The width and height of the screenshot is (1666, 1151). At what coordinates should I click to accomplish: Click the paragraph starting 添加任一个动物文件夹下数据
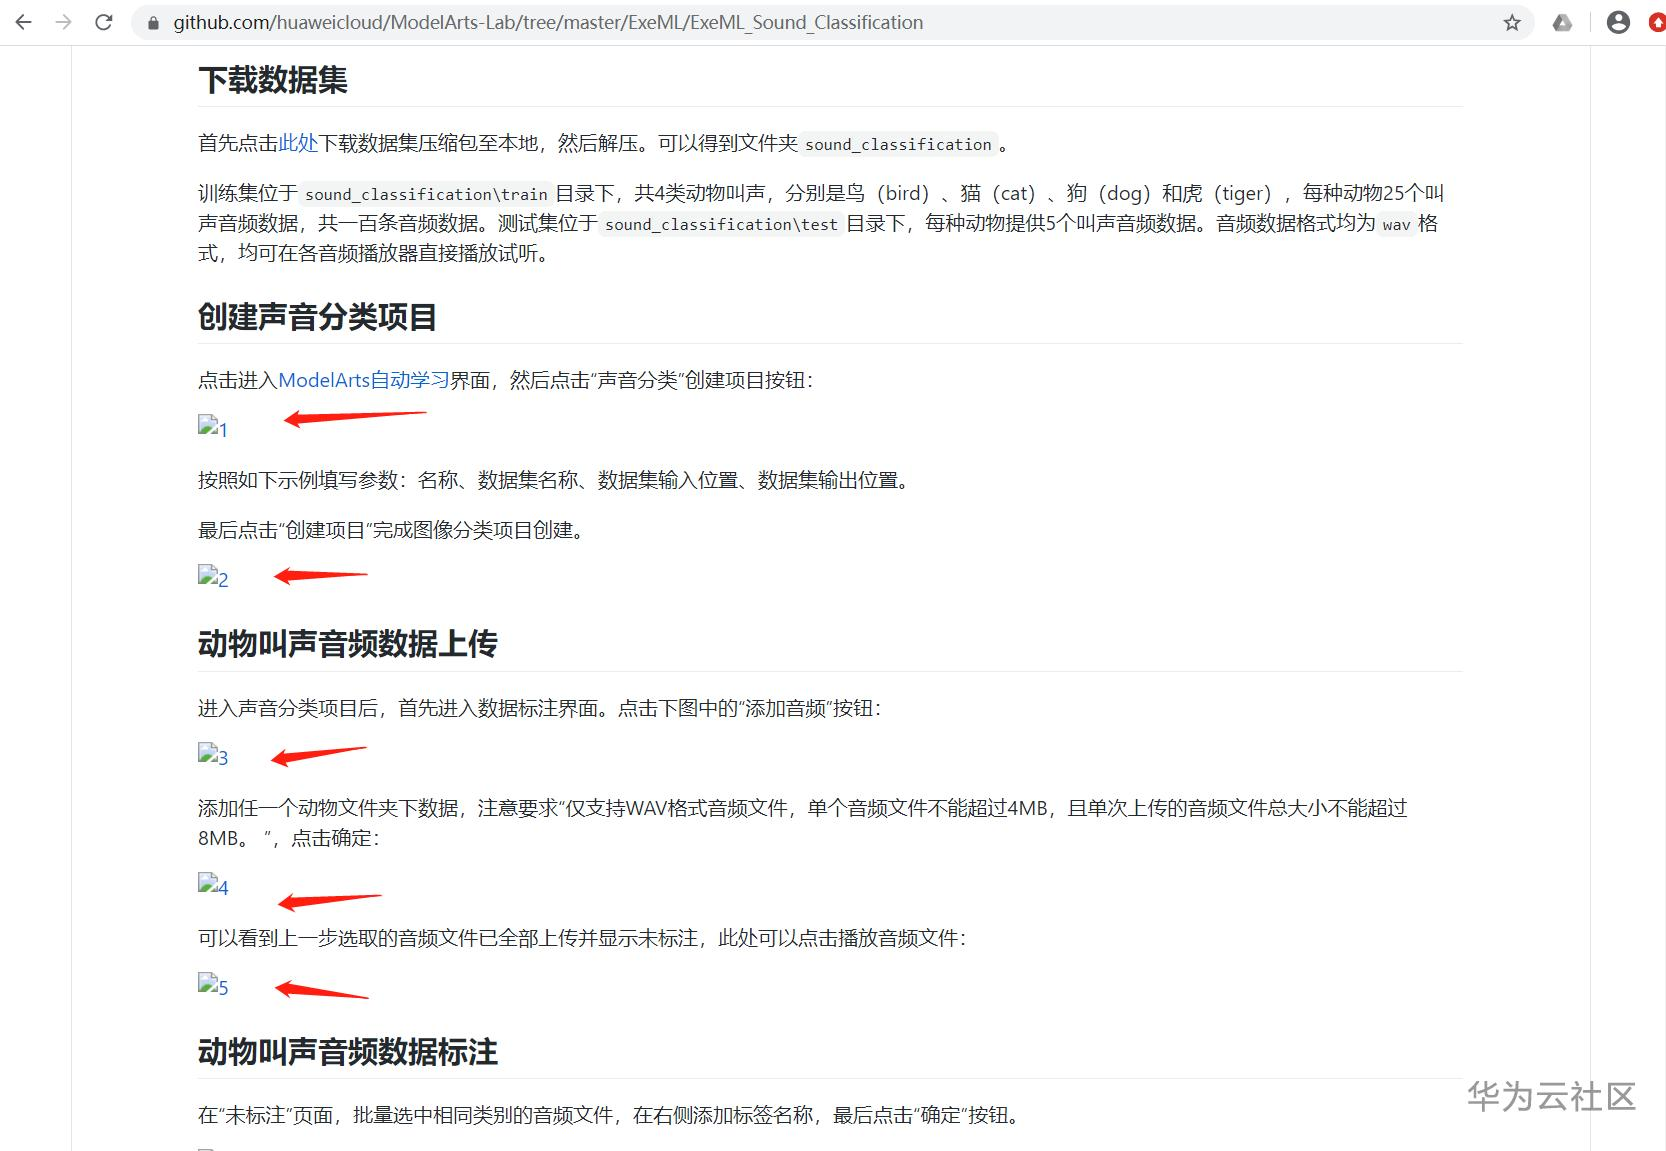pyautogui.click(x=803, y=823)
